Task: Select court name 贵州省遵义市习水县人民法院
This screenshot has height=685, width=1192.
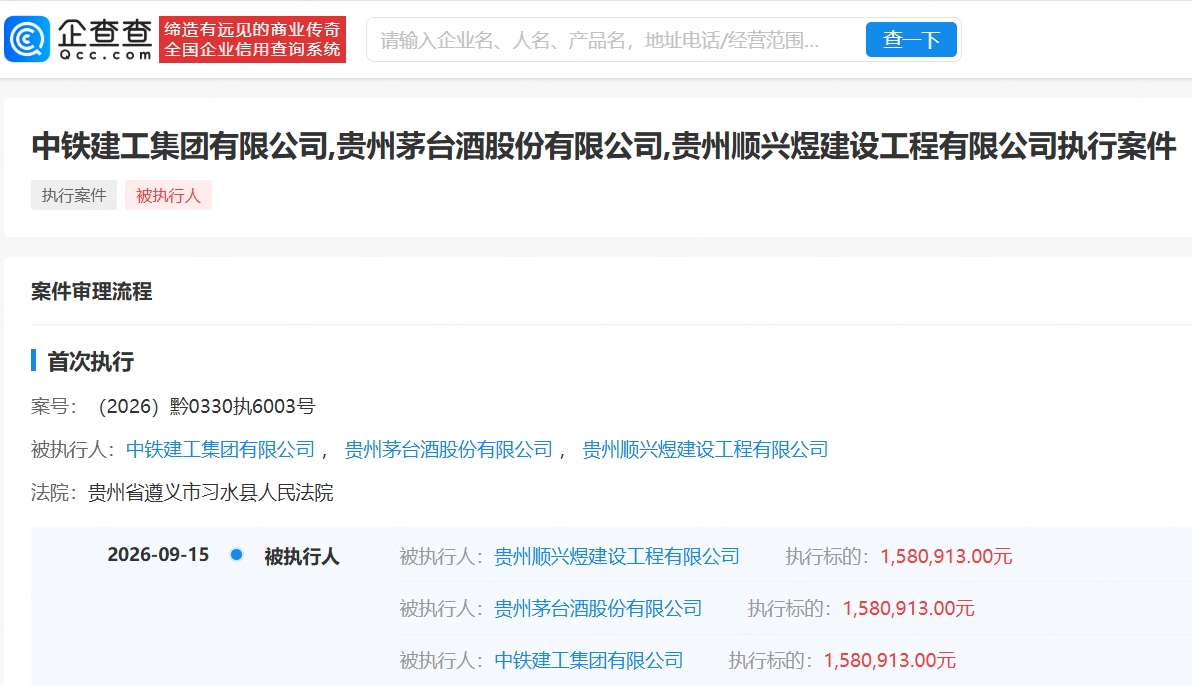Action: coord(211,493)
